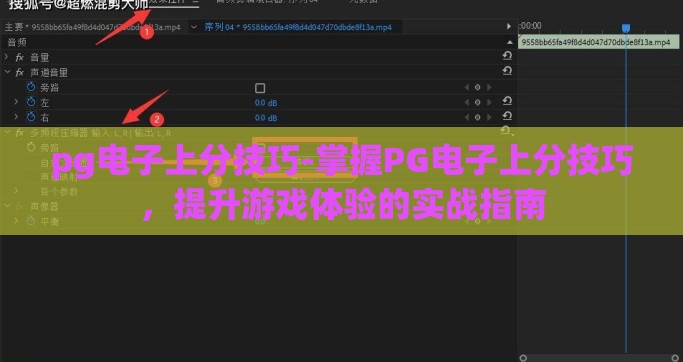
Task: Expand the 右 parameter
Action: [17, 117]
